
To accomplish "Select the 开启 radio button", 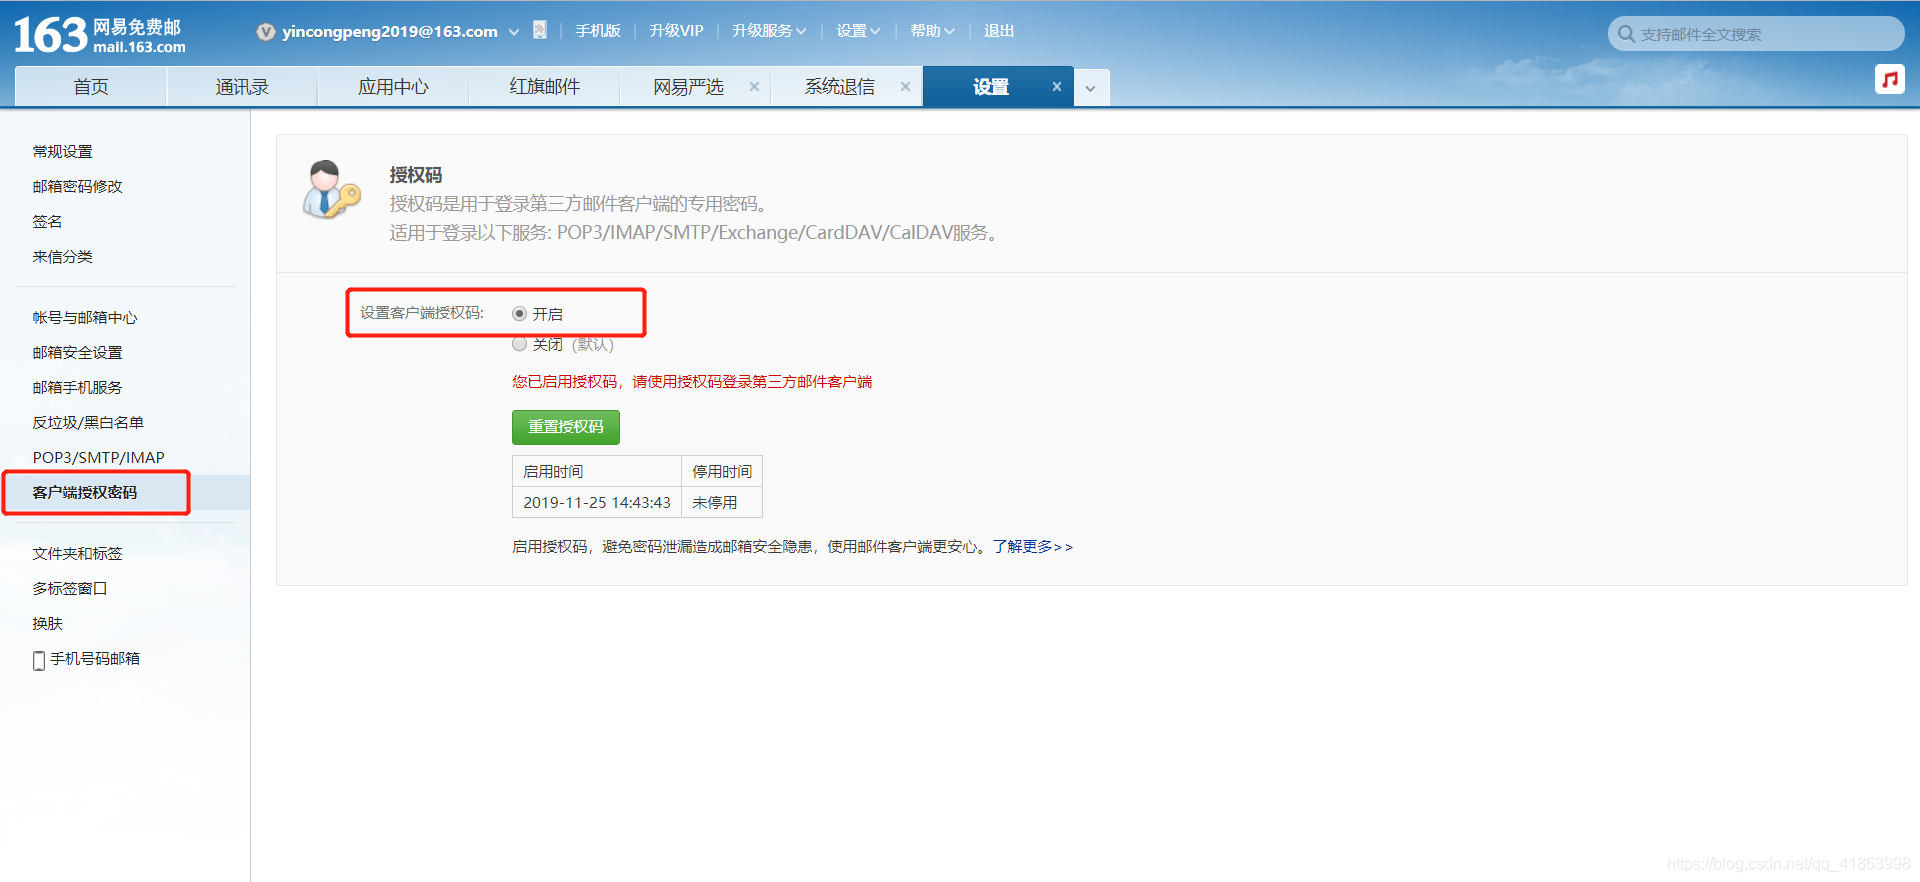I will pos(519,314).
